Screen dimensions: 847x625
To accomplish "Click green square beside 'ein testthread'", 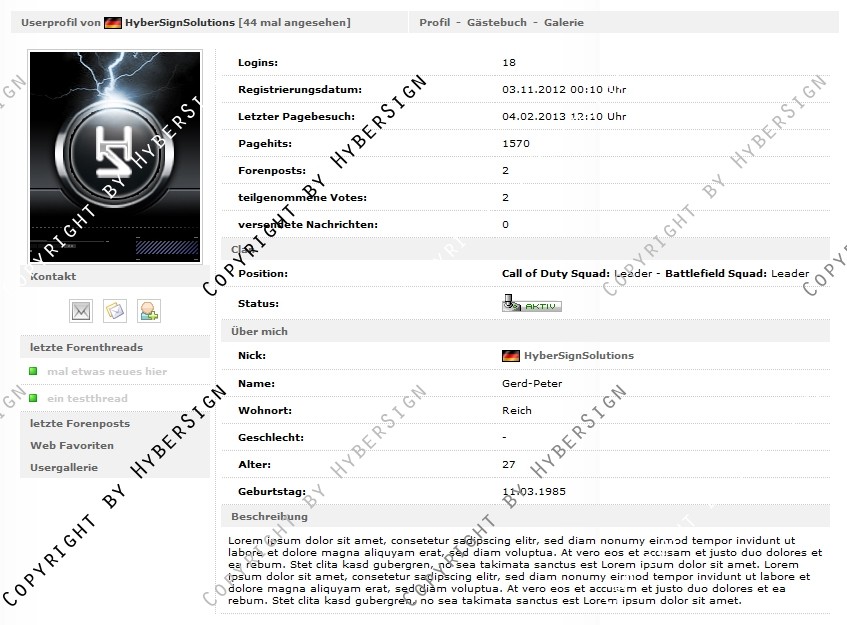I will 33,398.
